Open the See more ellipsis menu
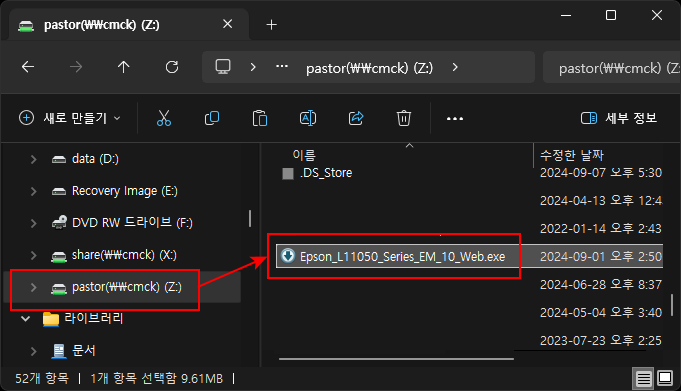 click(x=455, y=119)
